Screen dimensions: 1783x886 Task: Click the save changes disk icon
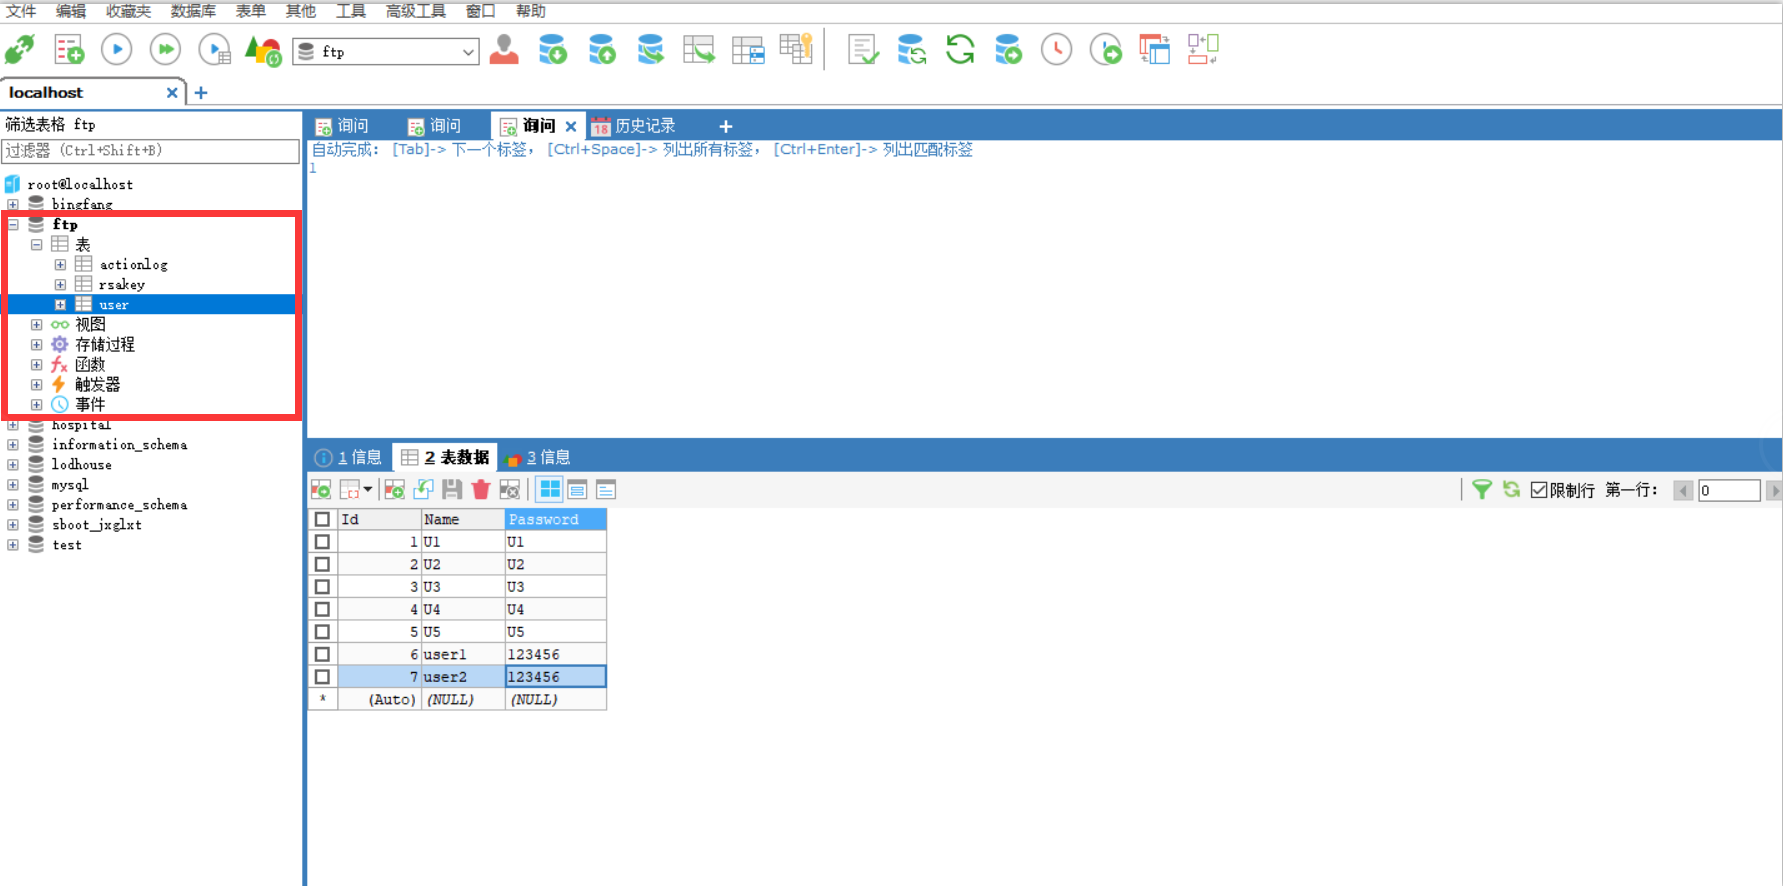pos(452,490)
